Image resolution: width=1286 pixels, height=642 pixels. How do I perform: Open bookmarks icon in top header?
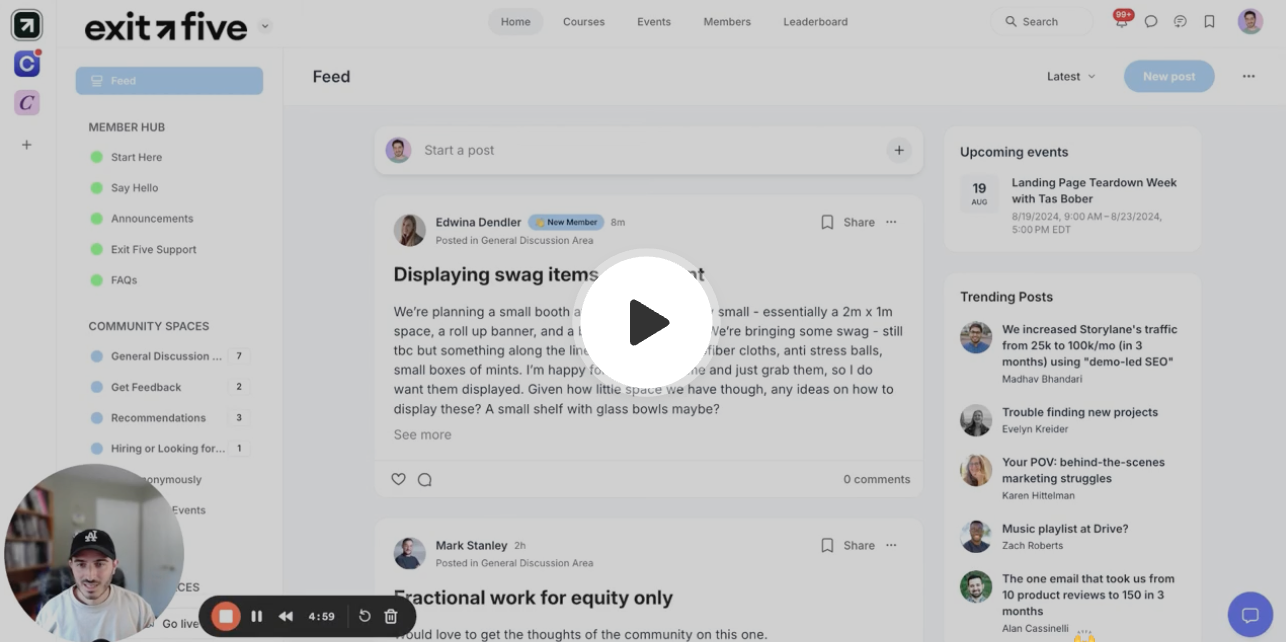[x=1209, y=21]
